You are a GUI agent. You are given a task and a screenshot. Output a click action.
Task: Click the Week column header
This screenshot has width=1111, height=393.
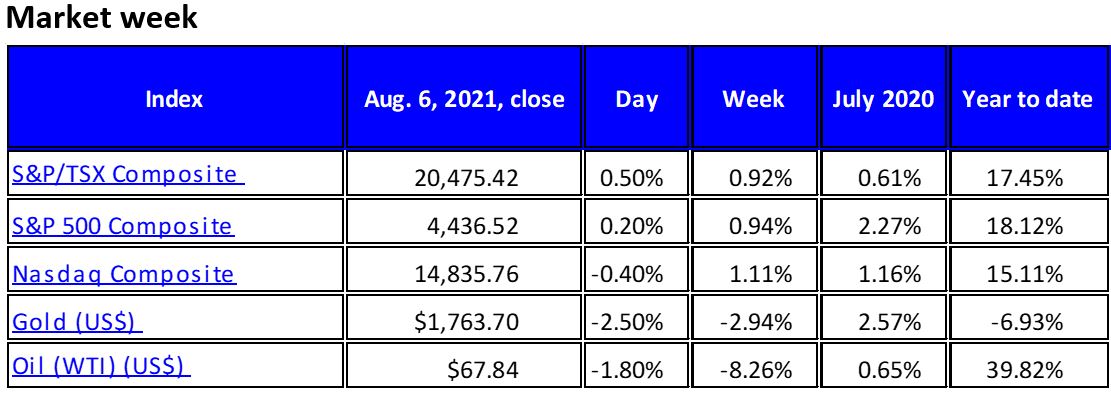coord(753,98)
